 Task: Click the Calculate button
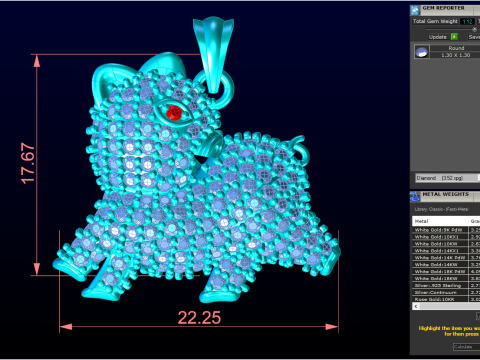[466, 347]
